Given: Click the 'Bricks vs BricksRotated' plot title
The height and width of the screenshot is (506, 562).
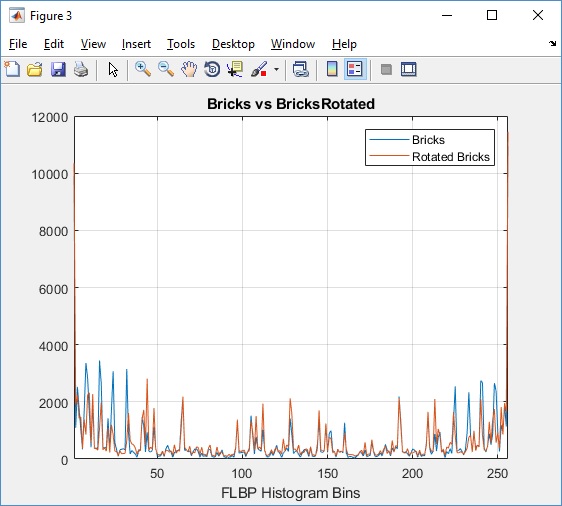Looking at the screenshot, I should [291, 104].
